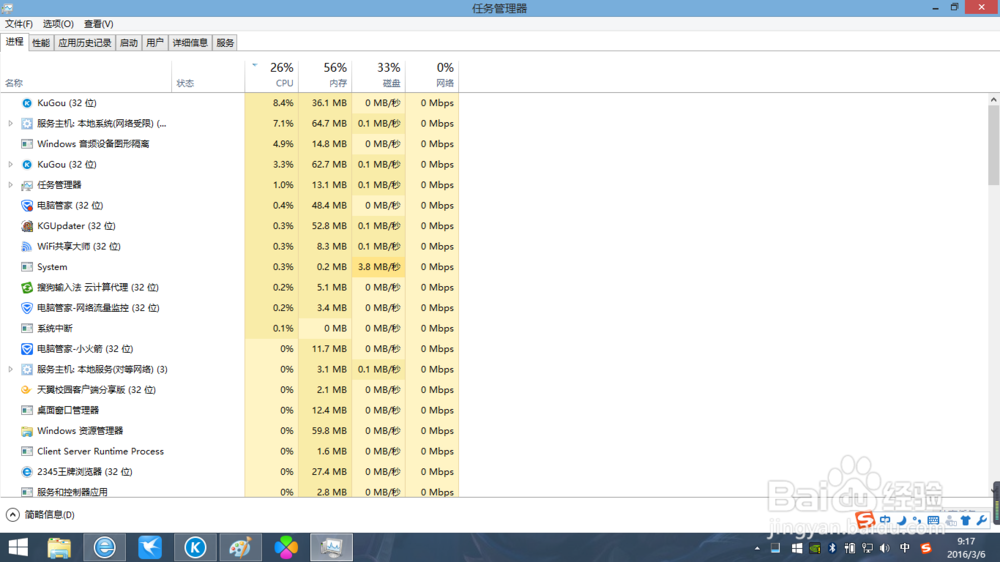Click the 天翼校园客户端分享版 icon
The image size is (1000, 562).
pos(27,390)
